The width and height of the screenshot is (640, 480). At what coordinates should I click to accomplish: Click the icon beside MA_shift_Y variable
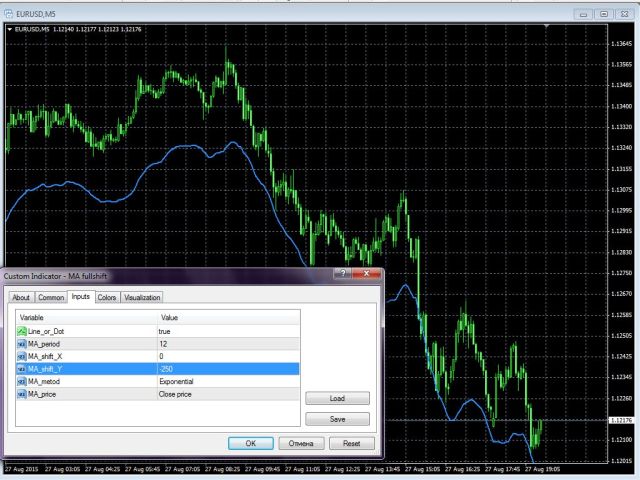(21, 369)
